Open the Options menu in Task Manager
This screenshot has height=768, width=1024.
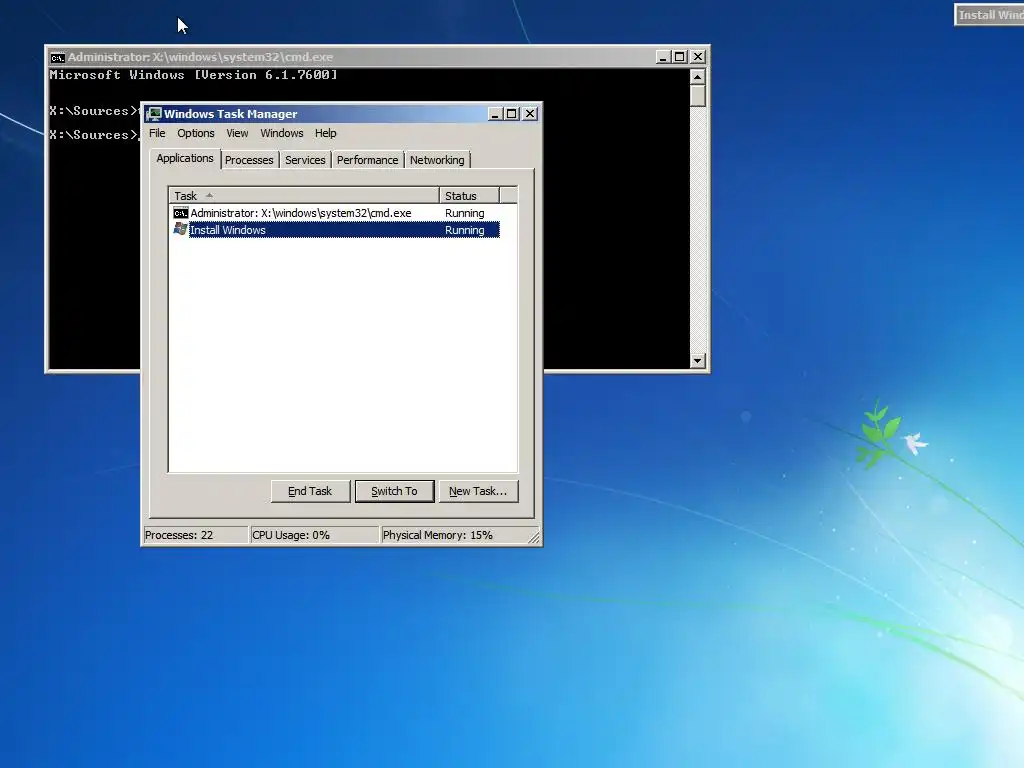pos(195,133)
